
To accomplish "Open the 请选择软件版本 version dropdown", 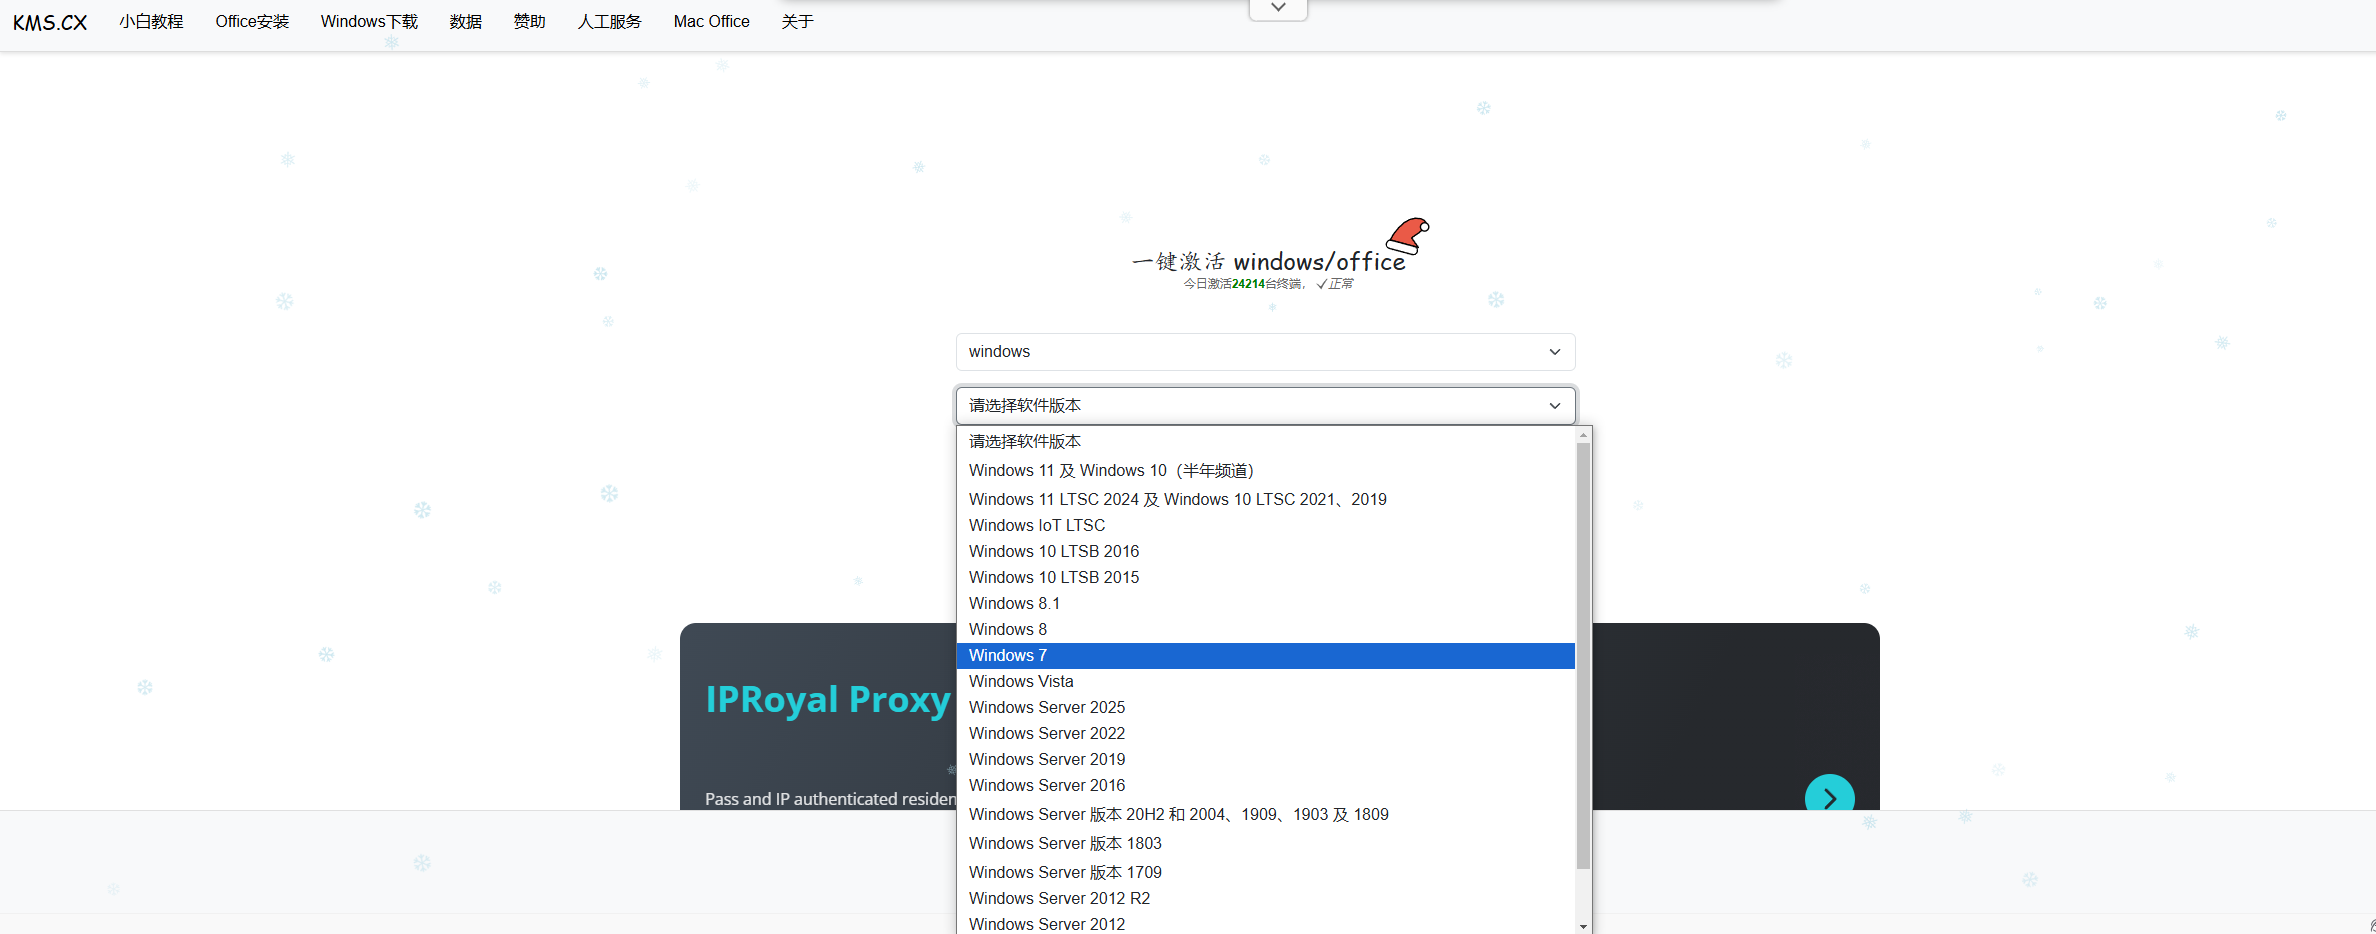I will (x=1264, y=405).
